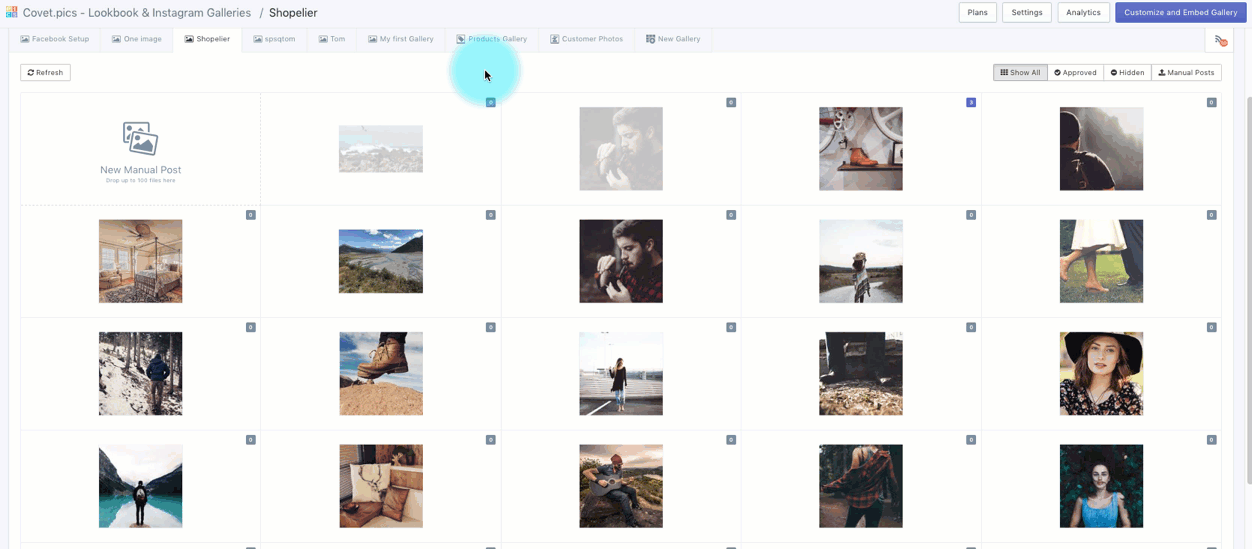The image size is (1252, 549).
Task: Open the boots and film projector photo
Action: (861, 149)
